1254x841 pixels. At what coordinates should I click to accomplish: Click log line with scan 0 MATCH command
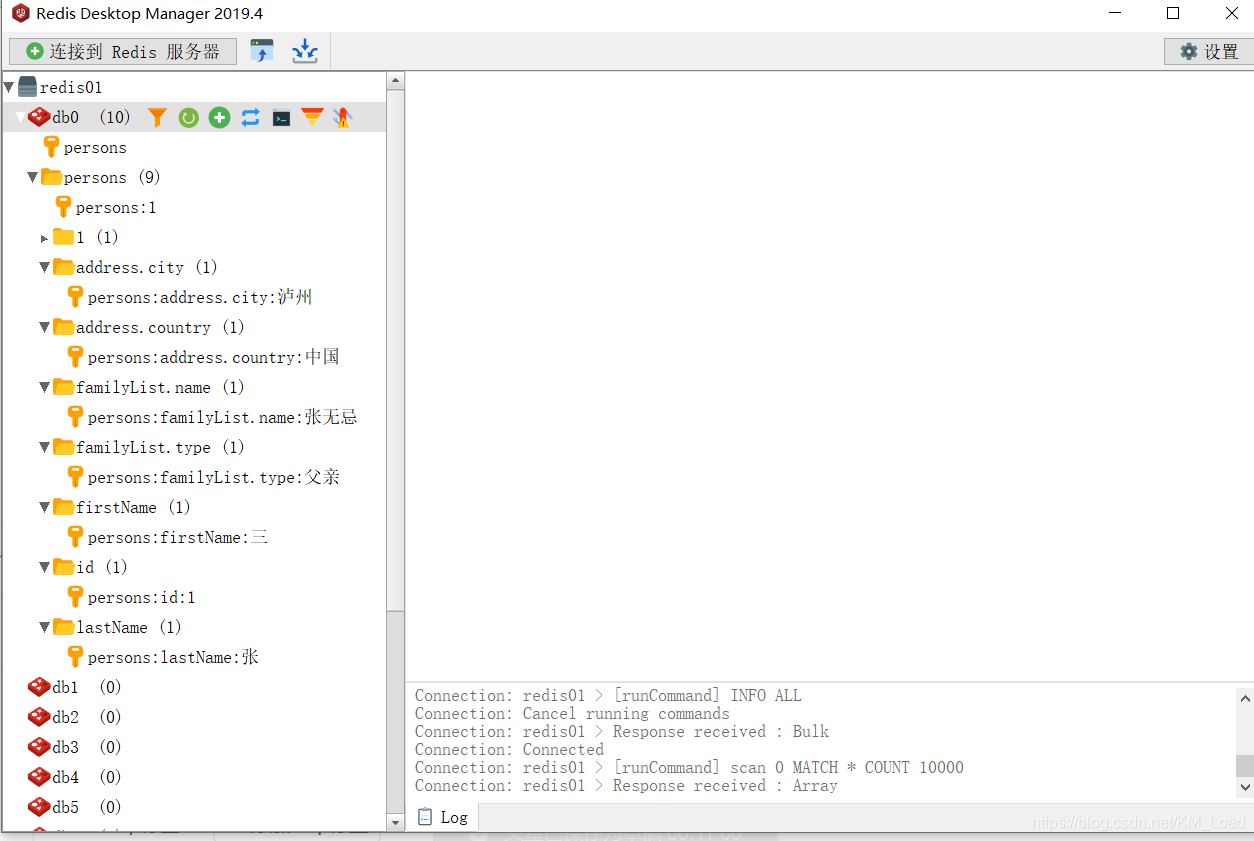click(689, 767)
